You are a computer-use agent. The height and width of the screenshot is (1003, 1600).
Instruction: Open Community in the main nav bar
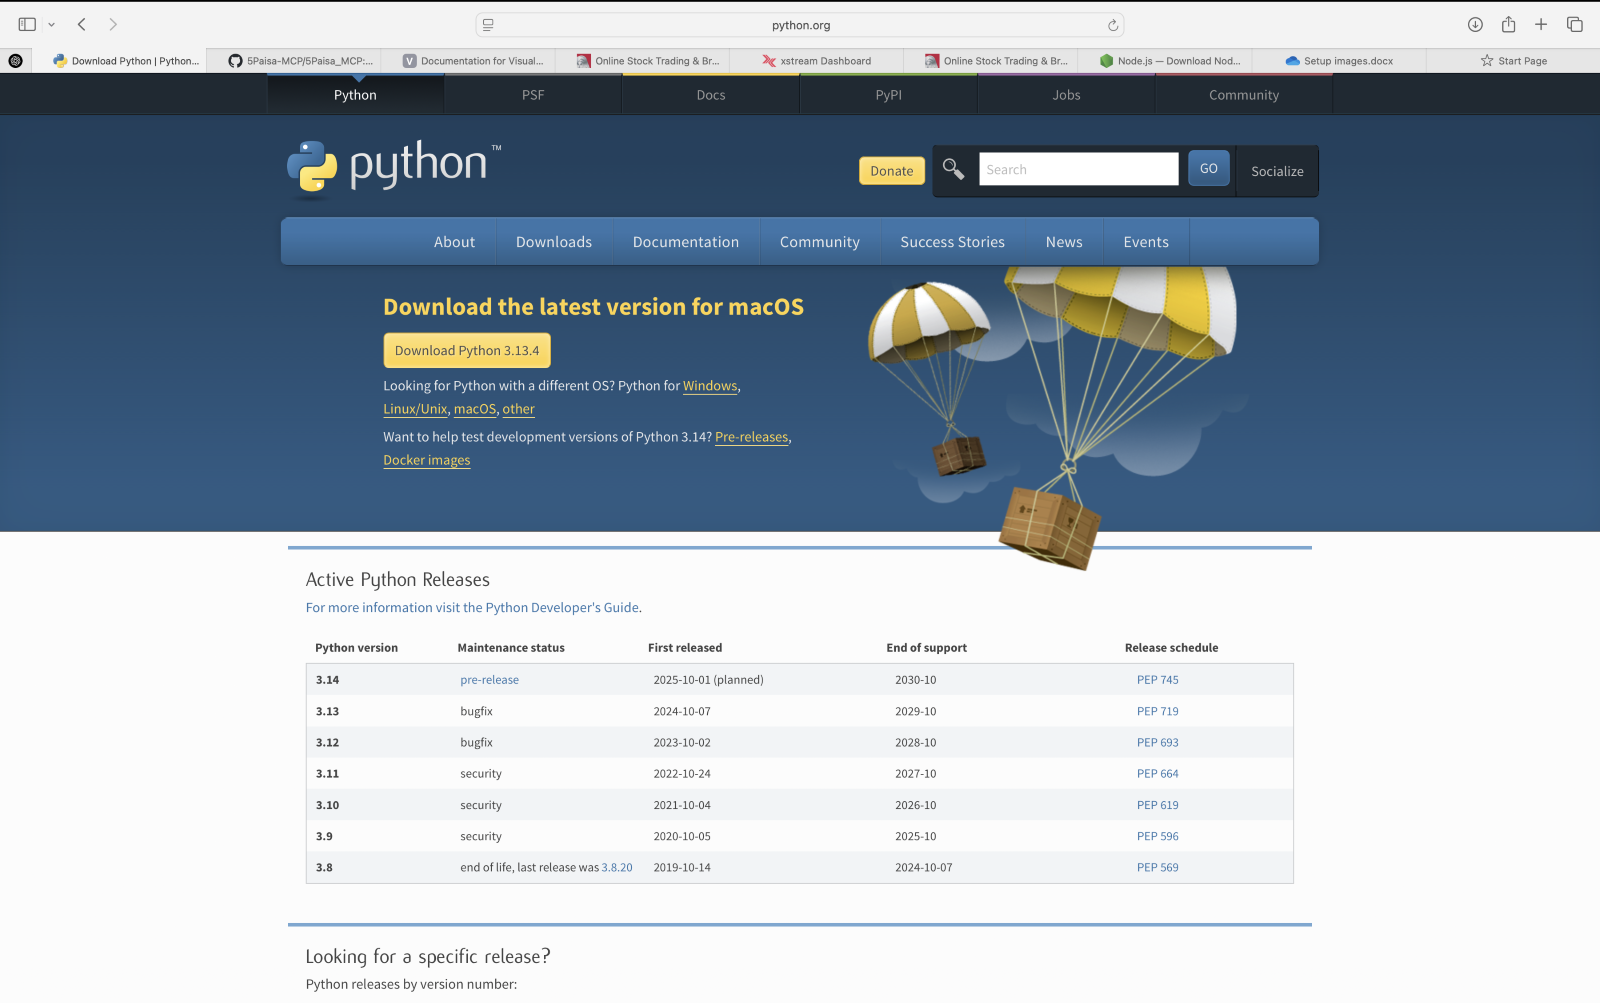pyautogui.click(x=820, y=242)
